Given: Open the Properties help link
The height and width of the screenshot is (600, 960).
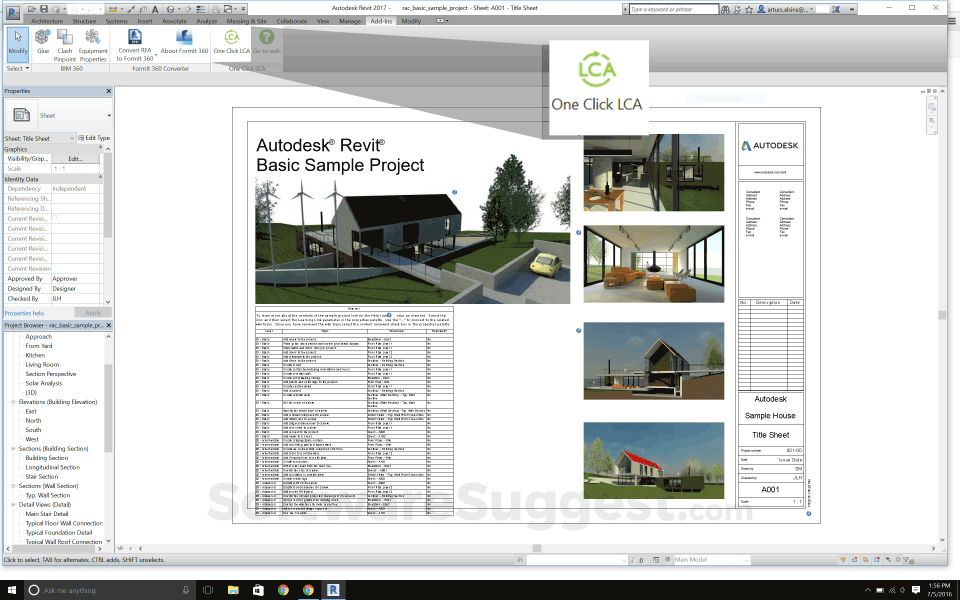Looking at the screenshot, I should [24, 313].
